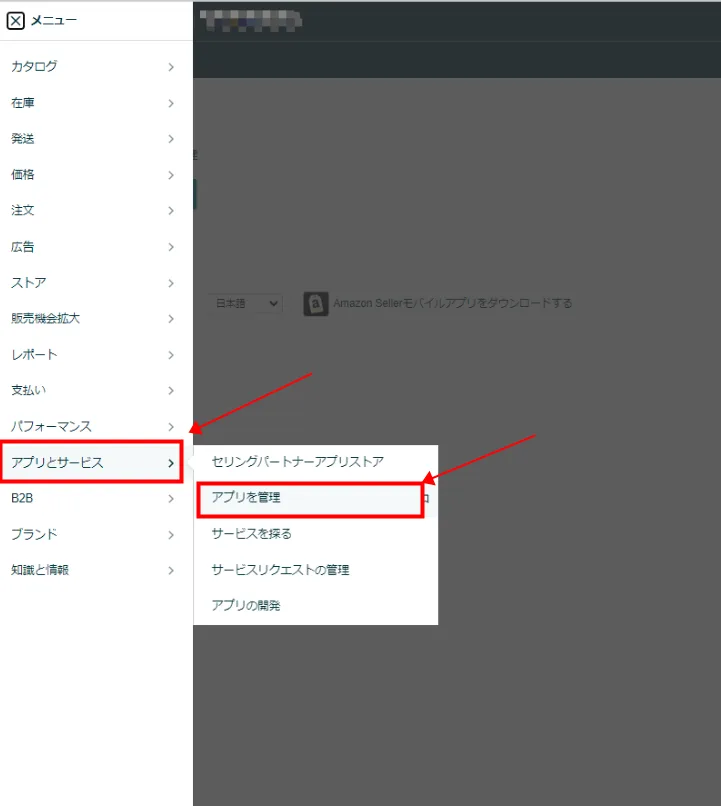The height and width of the screenshot is (806, 721).
Task: Expand the レポート chevron arrow
Action: coord(171,355)
